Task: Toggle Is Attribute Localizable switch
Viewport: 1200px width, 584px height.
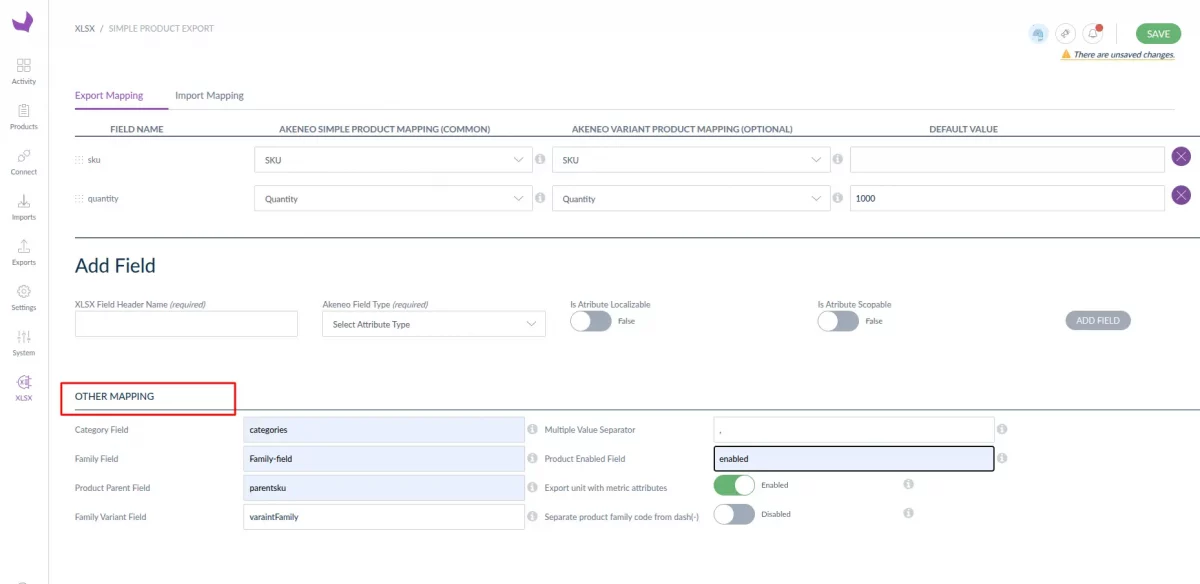Action: click(590, 321)
